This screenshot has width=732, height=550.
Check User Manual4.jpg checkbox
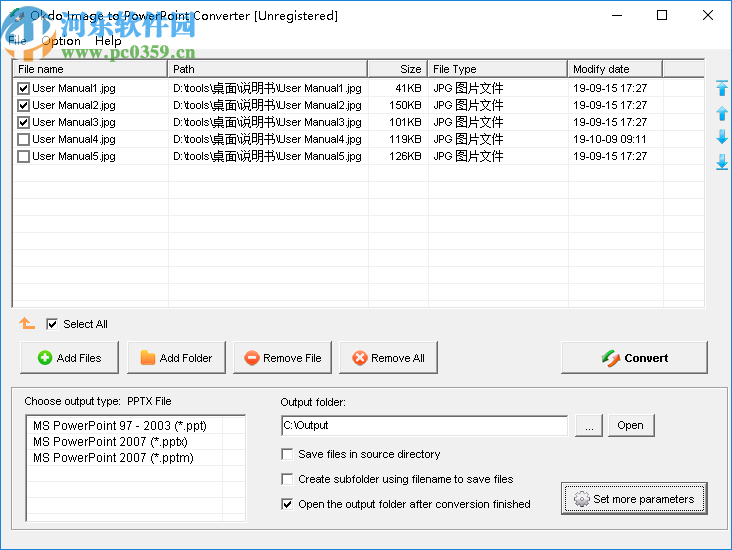(23, 139)
